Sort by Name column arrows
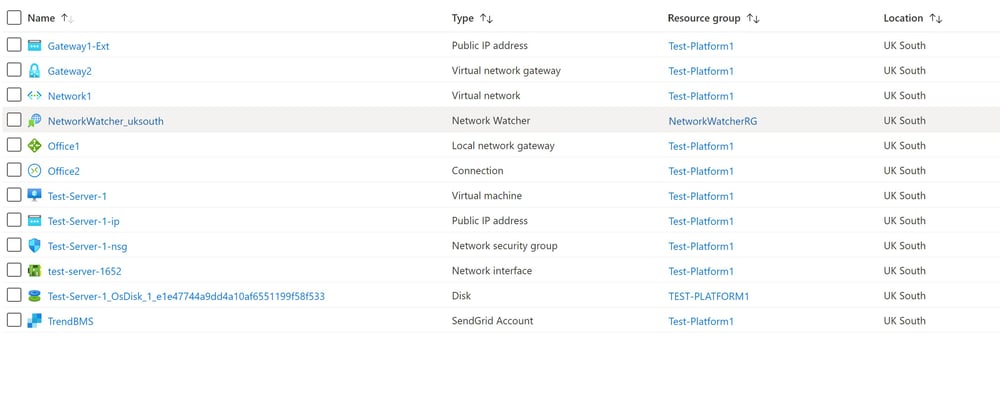 coord(67,18)
